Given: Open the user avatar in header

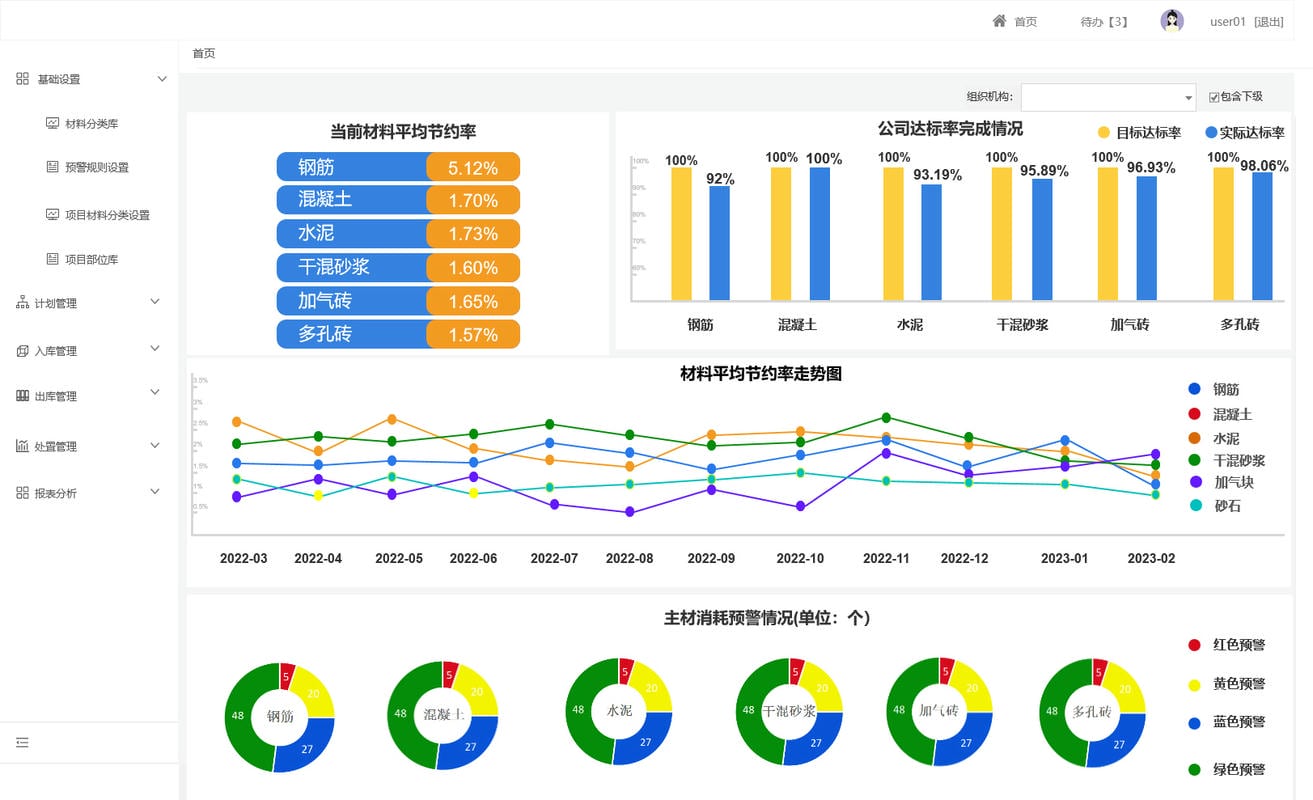Looking at the screenshot, I should click(x=1172, y=21).
